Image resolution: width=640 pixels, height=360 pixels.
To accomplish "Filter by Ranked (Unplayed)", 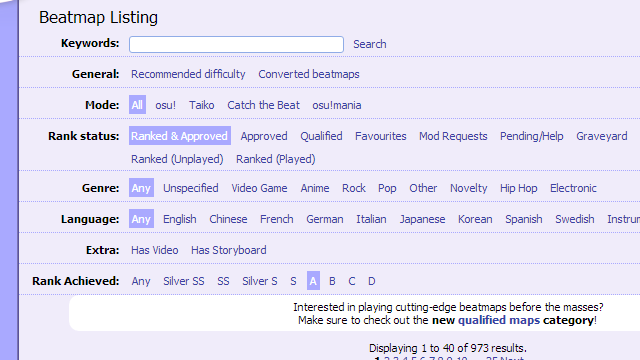I will 177,159.
